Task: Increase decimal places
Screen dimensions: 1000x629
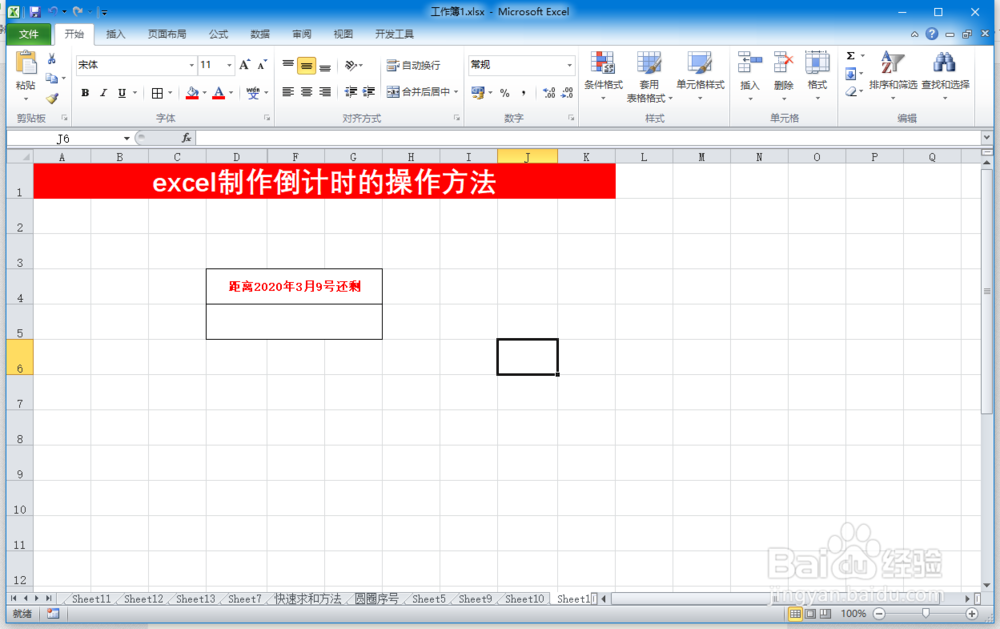Action: click(549, 93)
